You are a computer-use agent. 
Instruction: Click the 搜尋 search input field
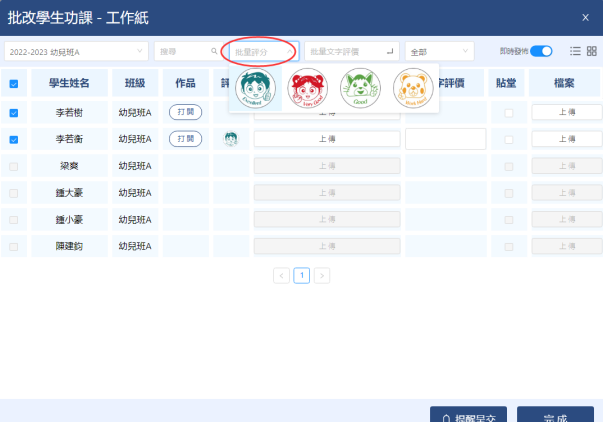tap(184, 50)
